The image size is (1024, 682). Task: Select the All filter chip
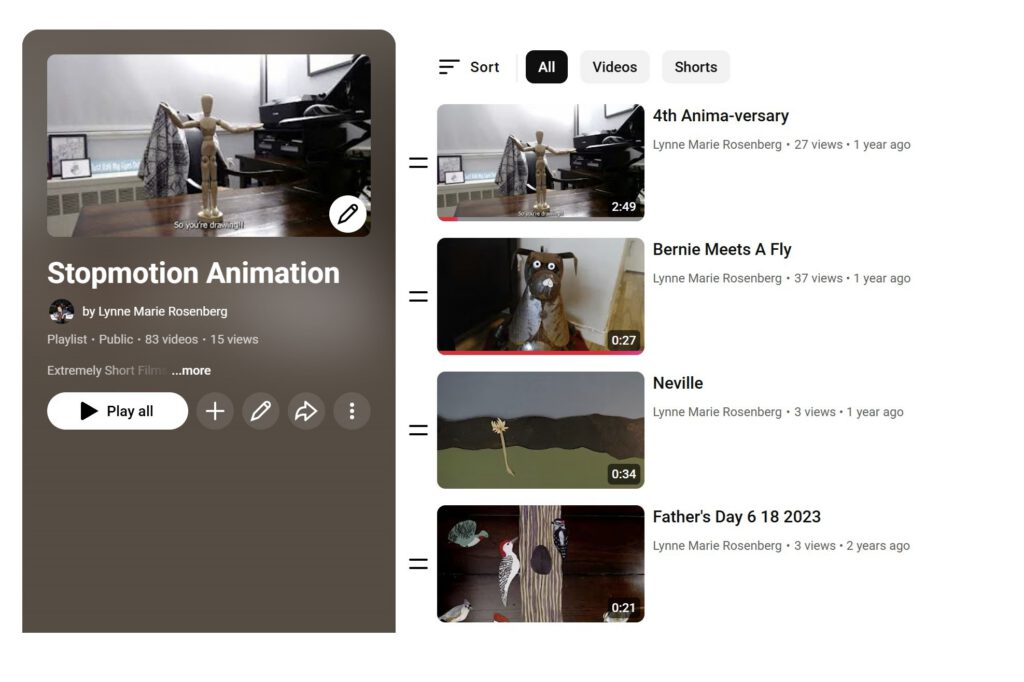(546, 67)
